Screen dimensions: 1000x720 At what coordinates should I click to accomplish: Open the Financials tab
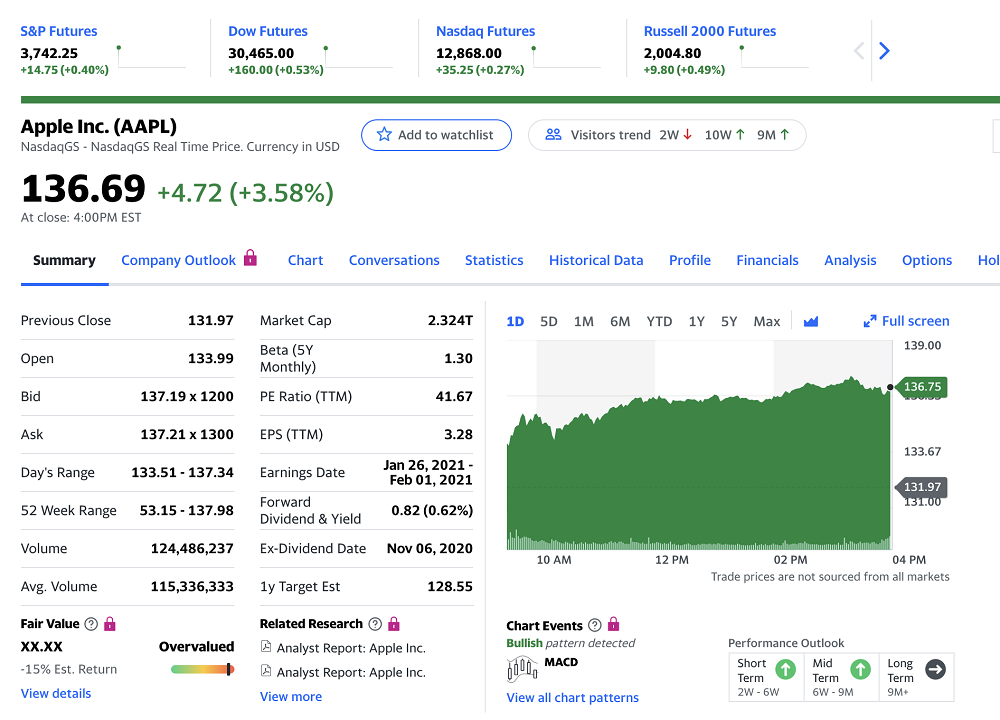[767, 260]
